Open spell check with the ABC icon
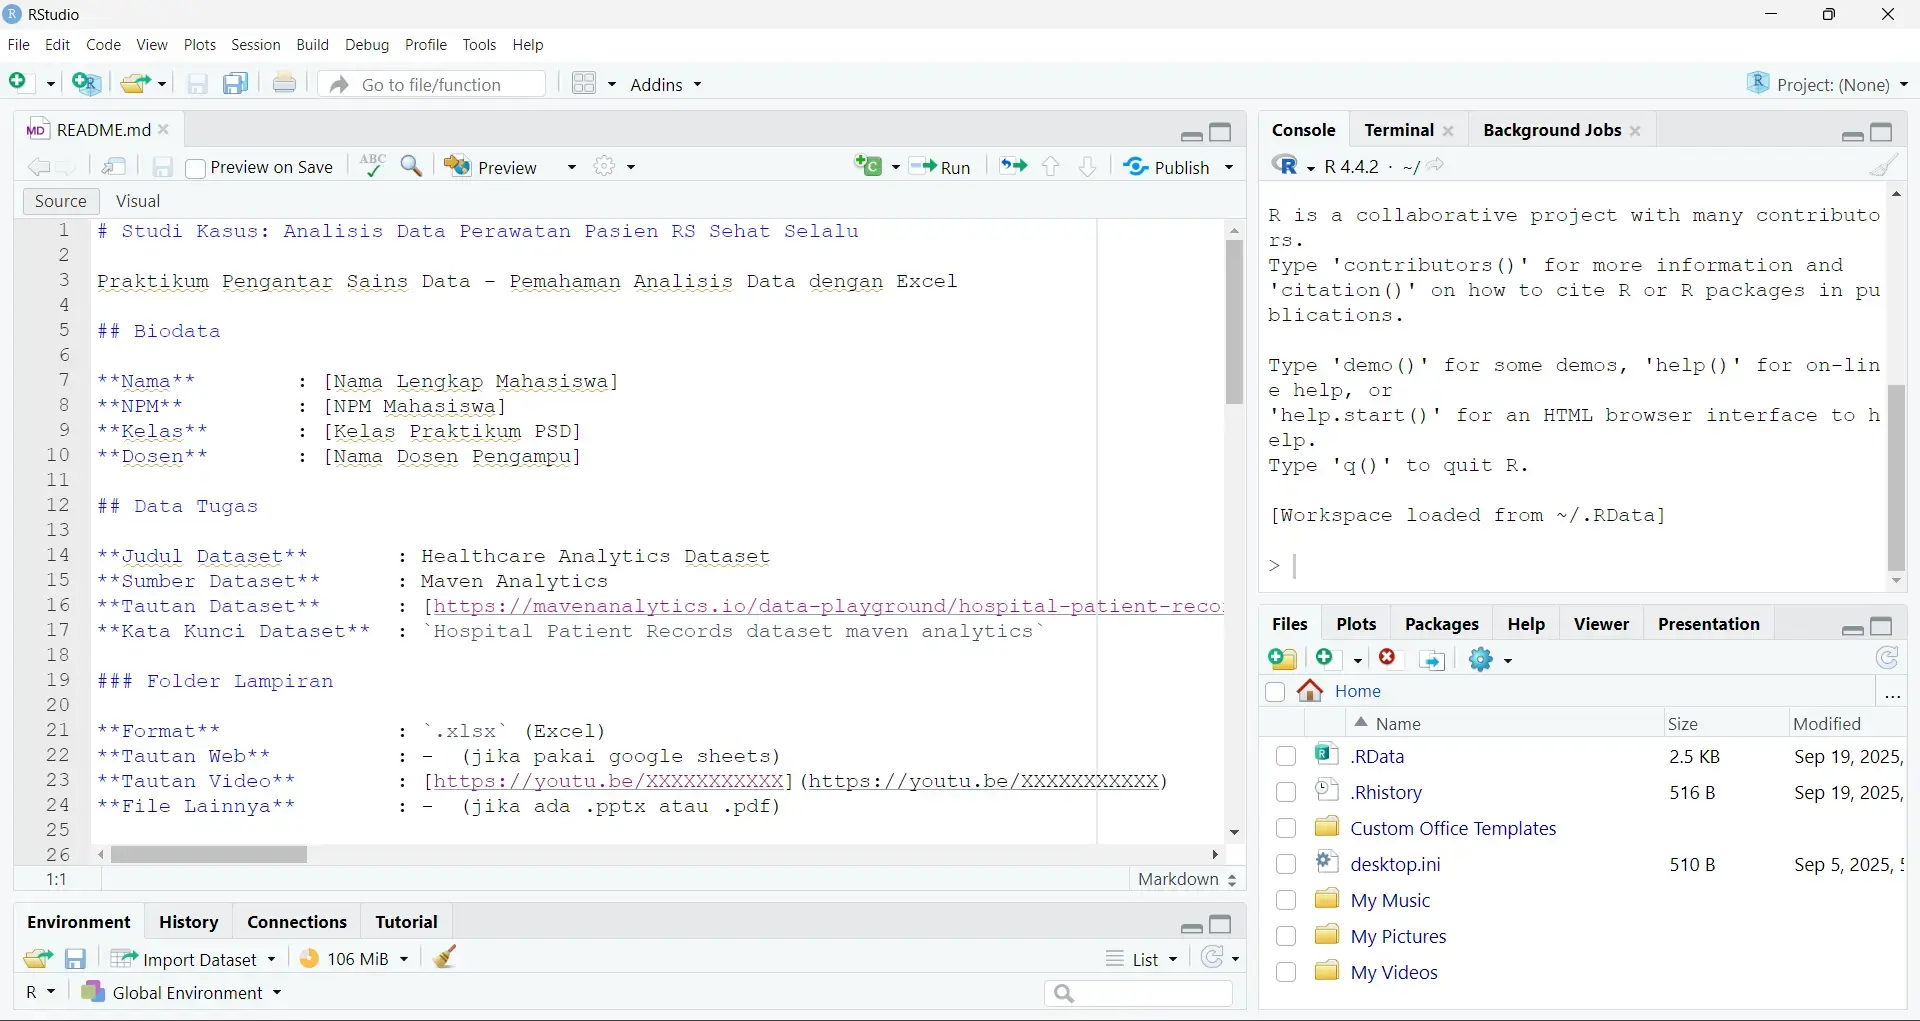 (371, 166)
